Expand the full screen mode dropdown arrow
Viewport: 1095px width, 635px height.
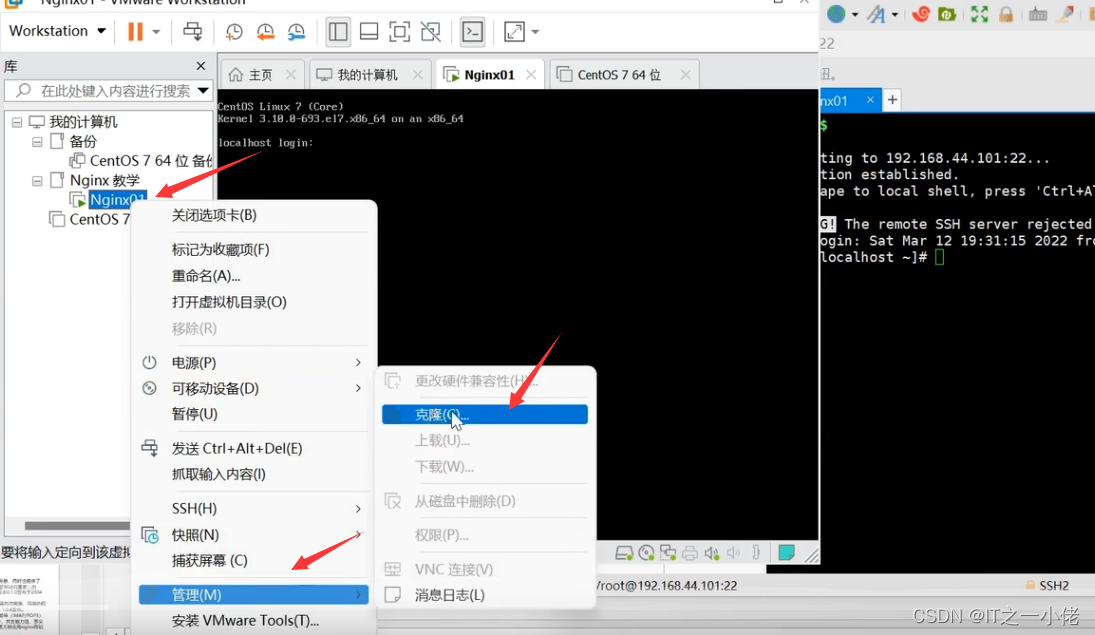534,31
